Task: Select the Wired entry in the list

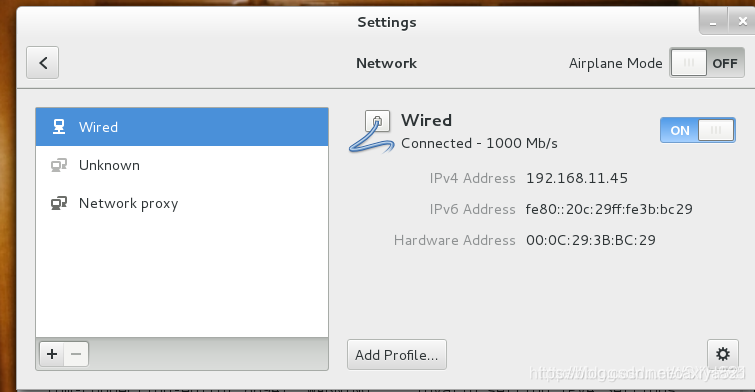Action: click(x=182, y=127)
